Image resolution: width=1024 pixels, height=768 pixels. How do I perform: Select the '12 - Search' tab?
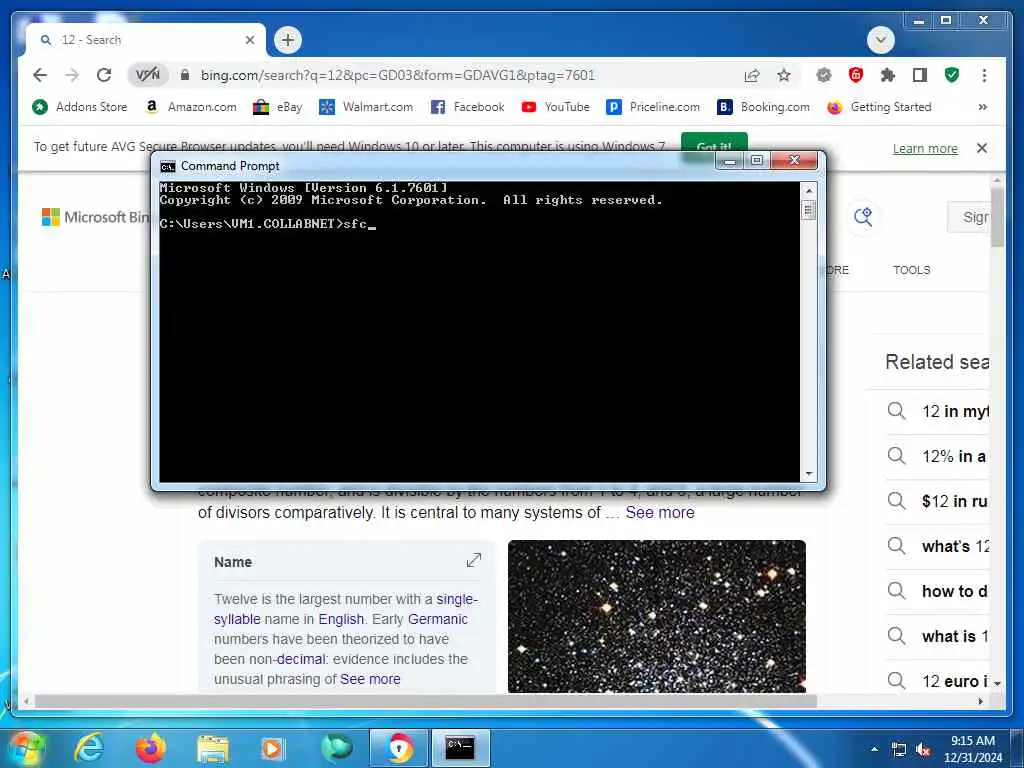click(146, 40)
